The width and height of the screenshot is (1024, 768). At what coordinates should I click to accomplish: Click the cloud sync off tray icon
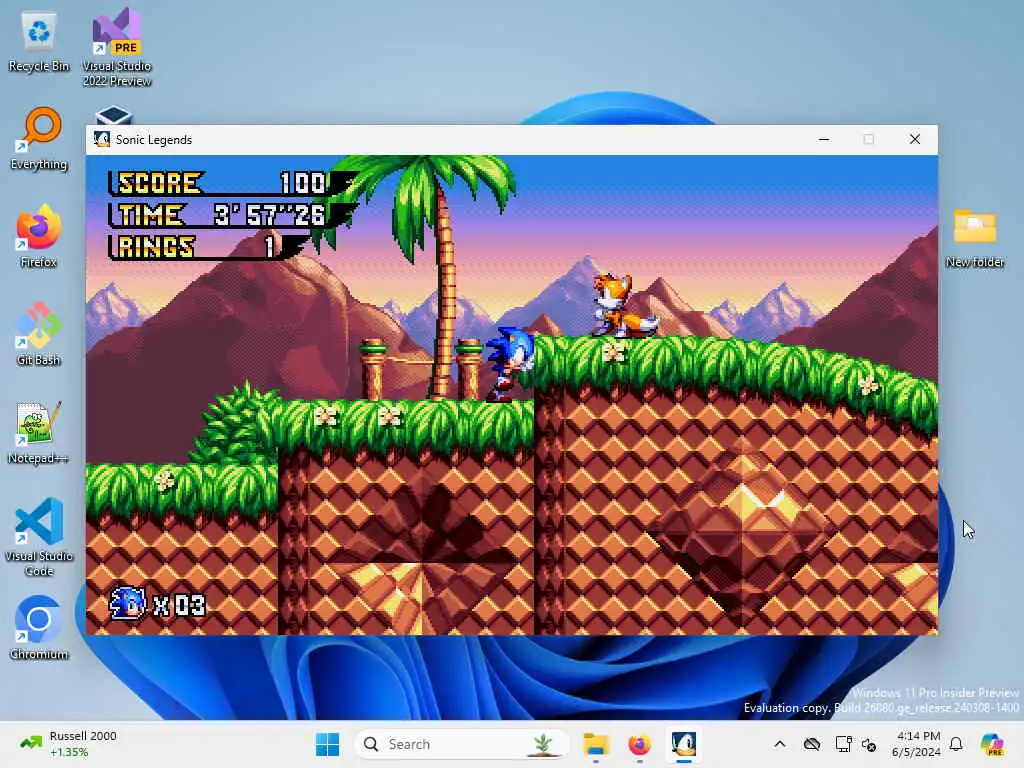812,744
